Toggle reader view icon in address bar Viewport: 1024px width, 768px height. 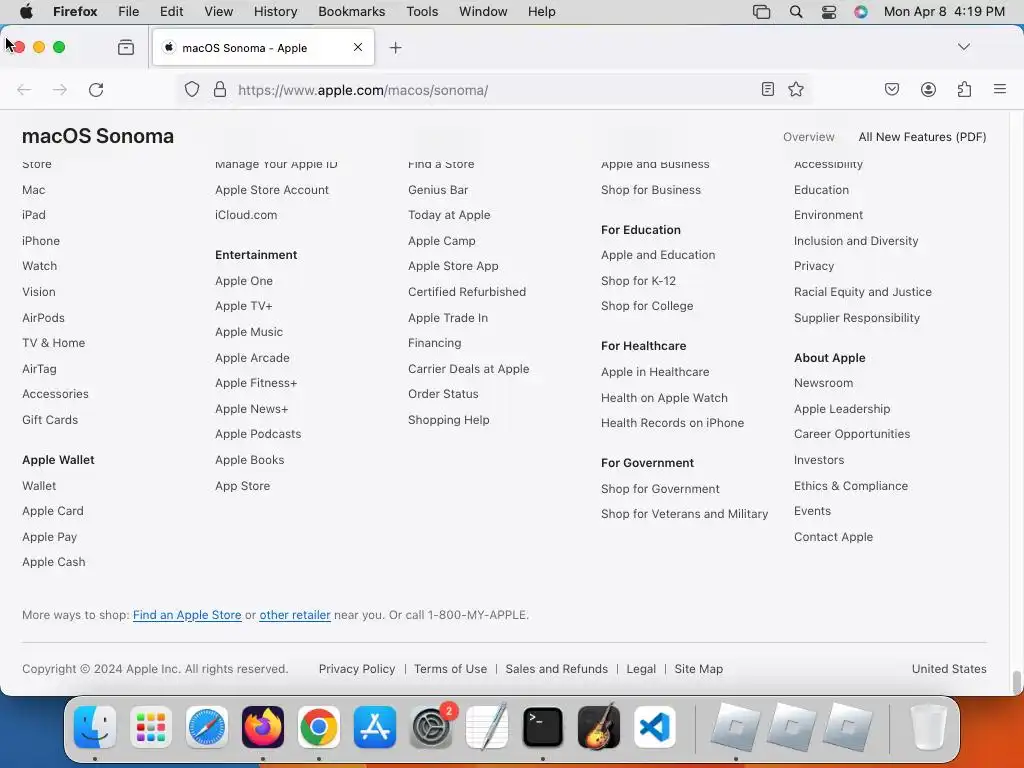(768, 89)
